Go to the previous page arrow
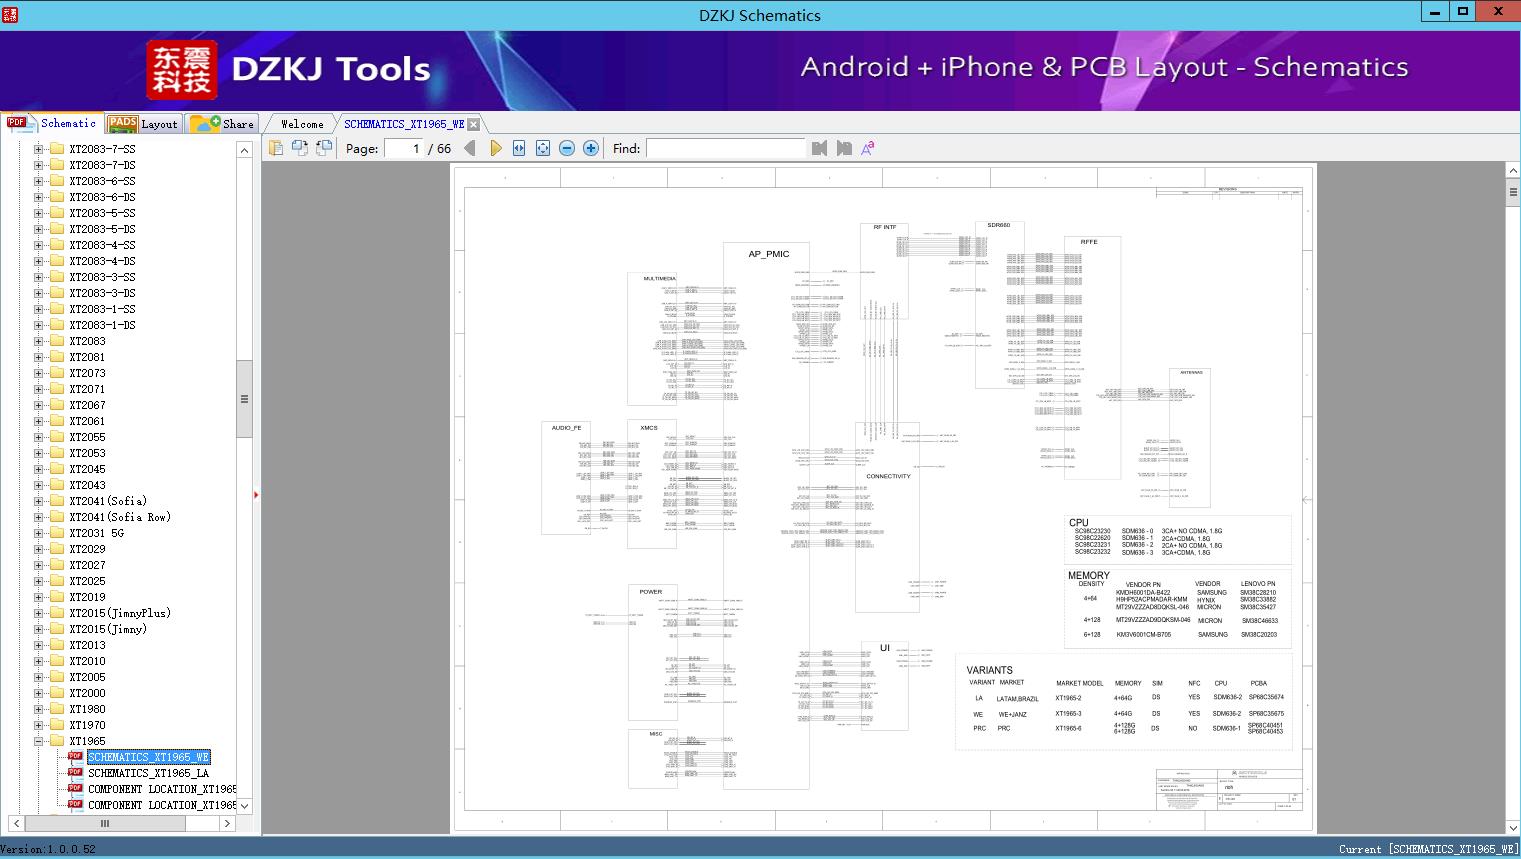Viewport: 1521px width, 859px height. click(469, 148)
